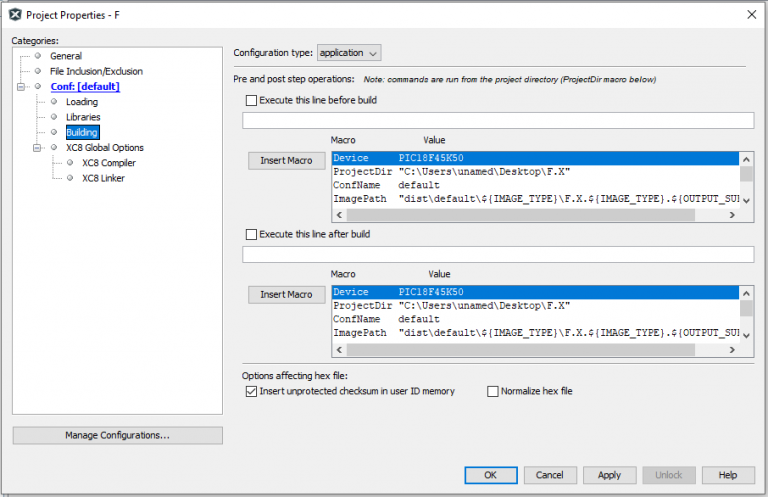Click the upper Insert Macro button
Screen dimensions: 768x497
287,161
